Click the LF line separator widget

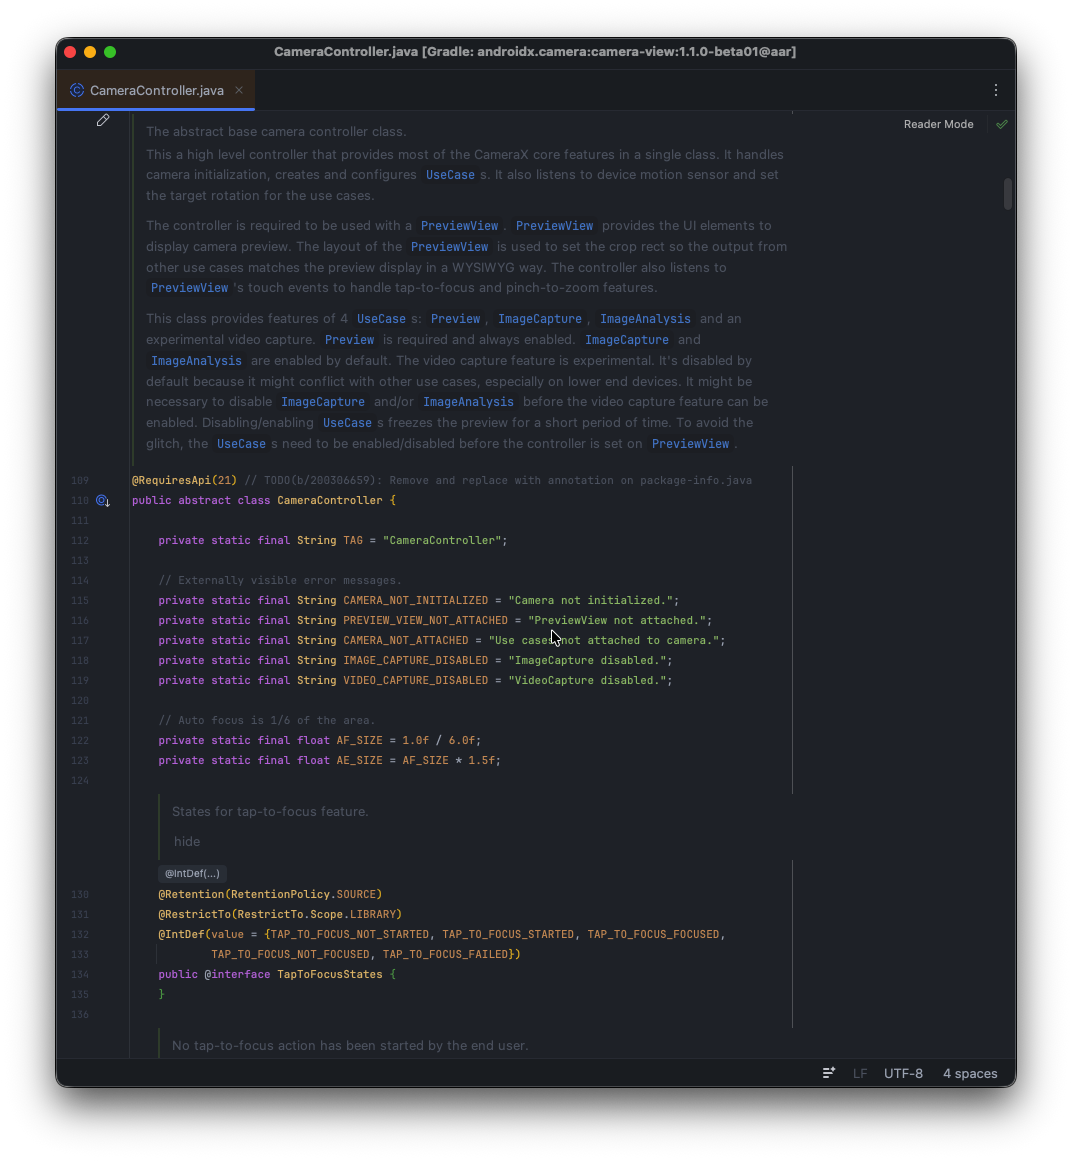(860, 1073)
